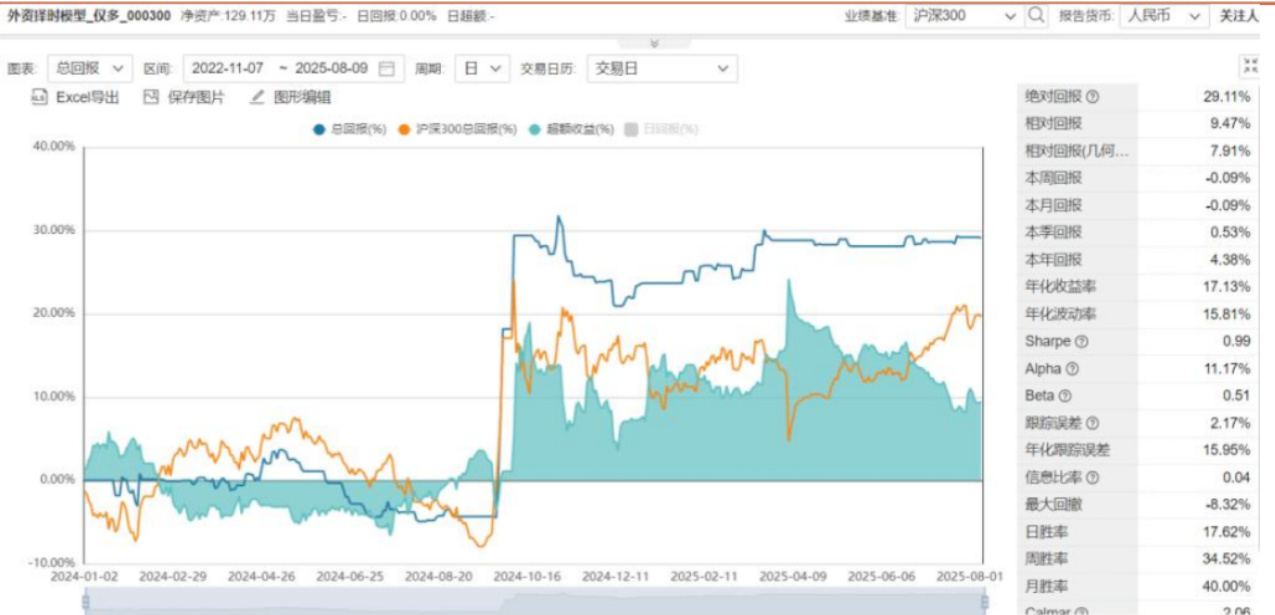Click the 保存图片 save image icon

(152, 97)
